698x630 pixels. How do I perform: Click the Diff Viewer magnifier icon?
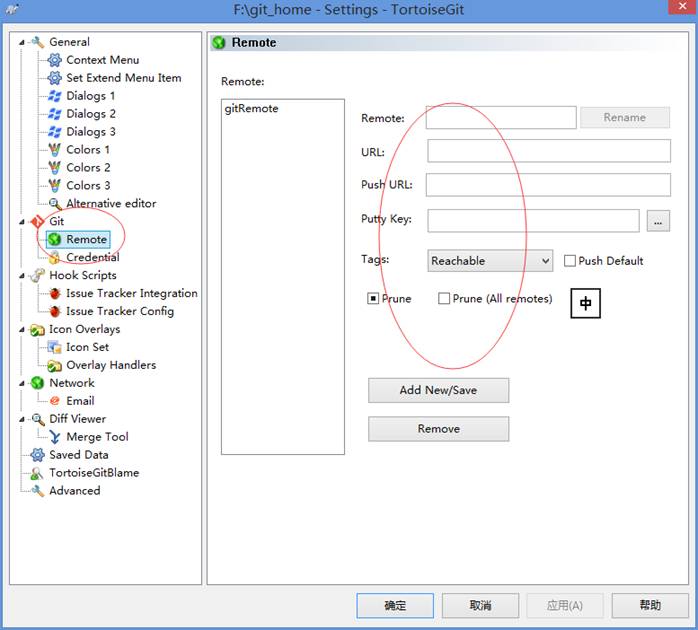[x=37, y=419]
